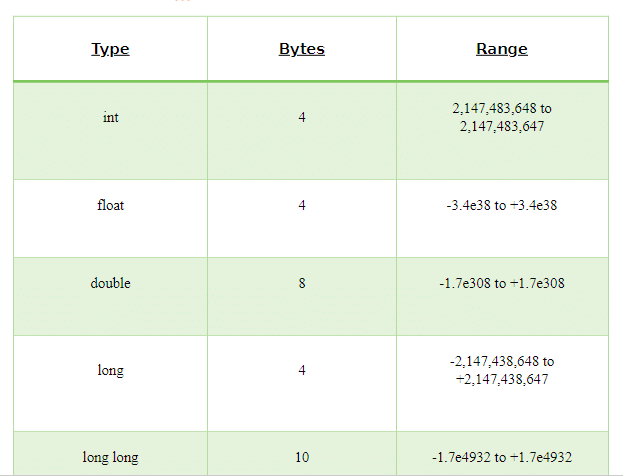Viewport: 623px width, 476px height.
Task: Click the long long bytes value 10
Action: coord(302,457)
